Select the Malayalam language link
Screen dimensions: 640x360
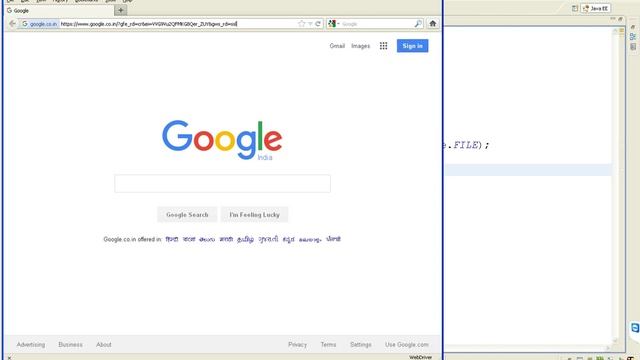click(x=310, y=240)
